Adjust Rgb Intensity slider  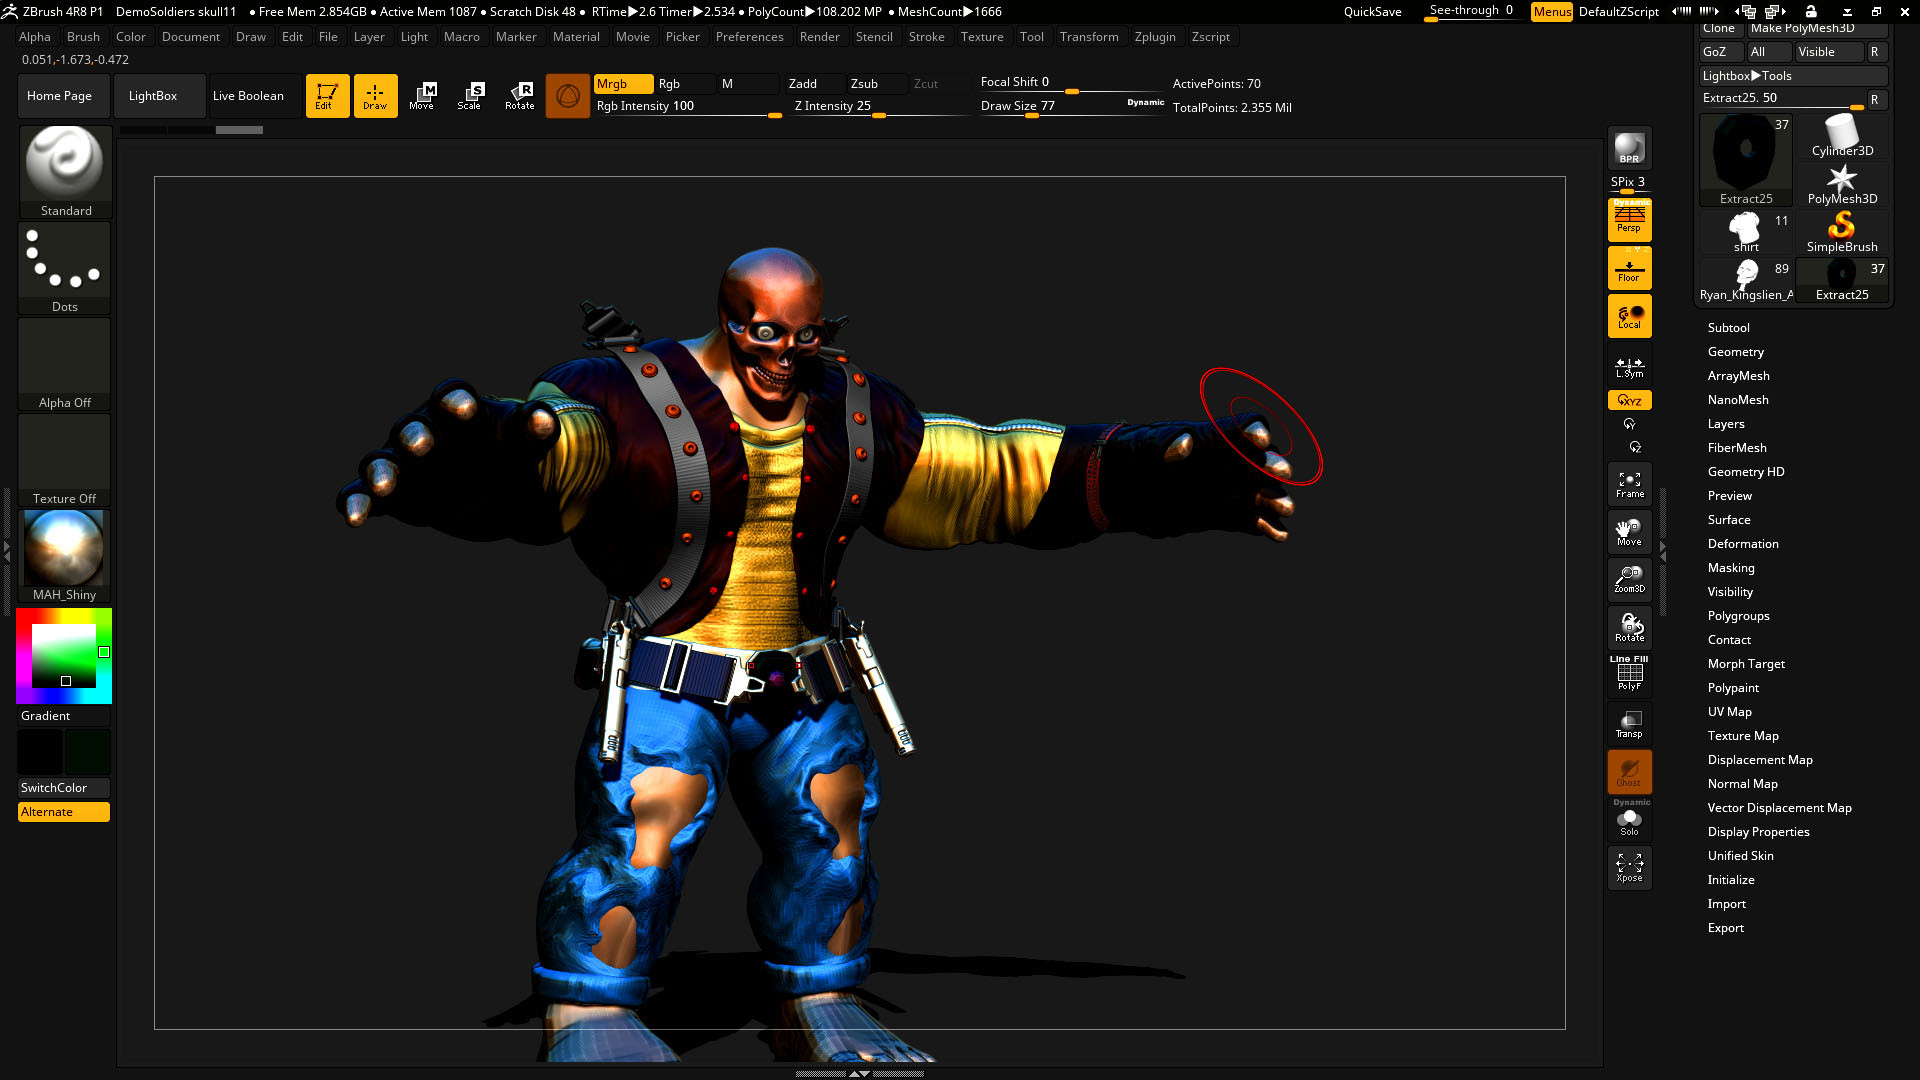(688, 107)
